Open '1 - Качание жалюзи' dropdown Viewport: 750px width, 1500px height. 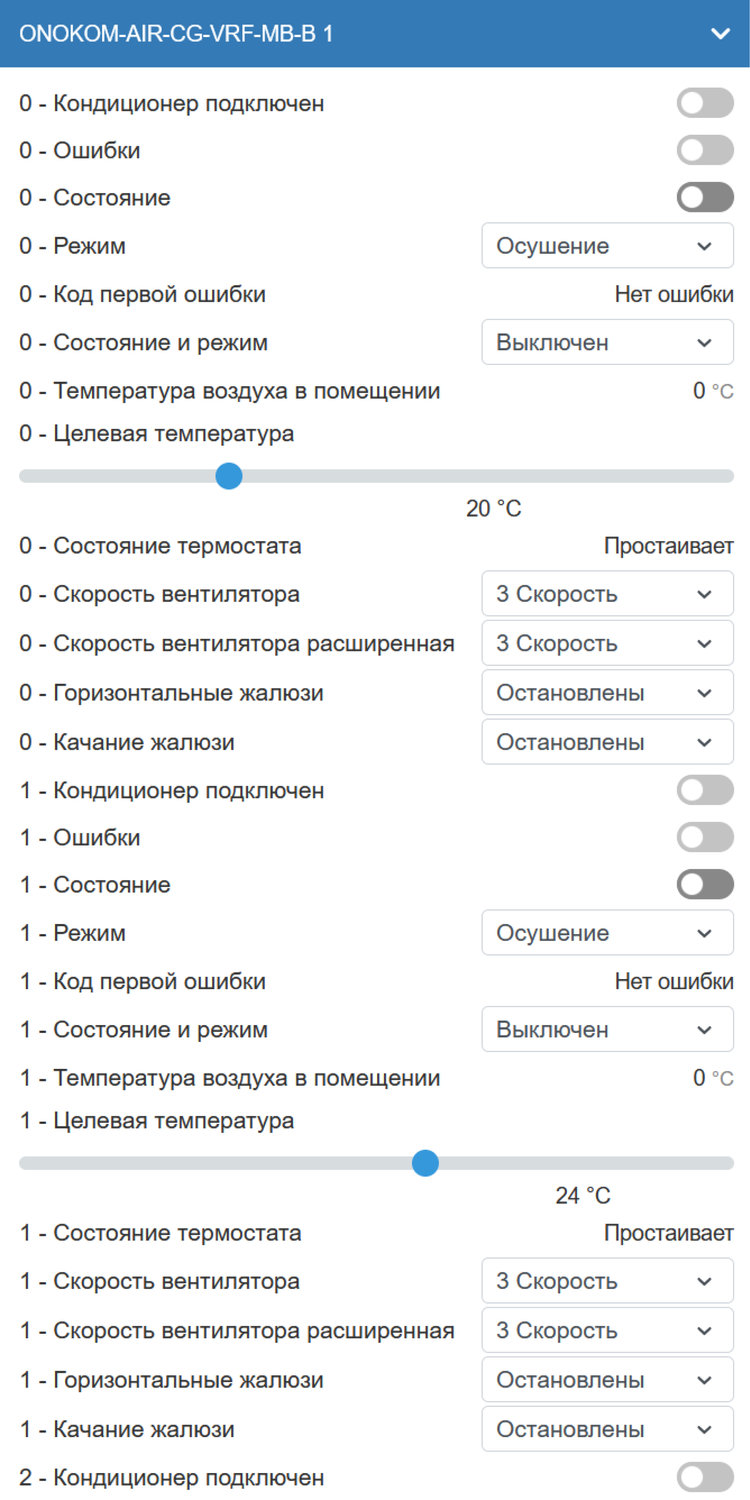click(607, 1429)
